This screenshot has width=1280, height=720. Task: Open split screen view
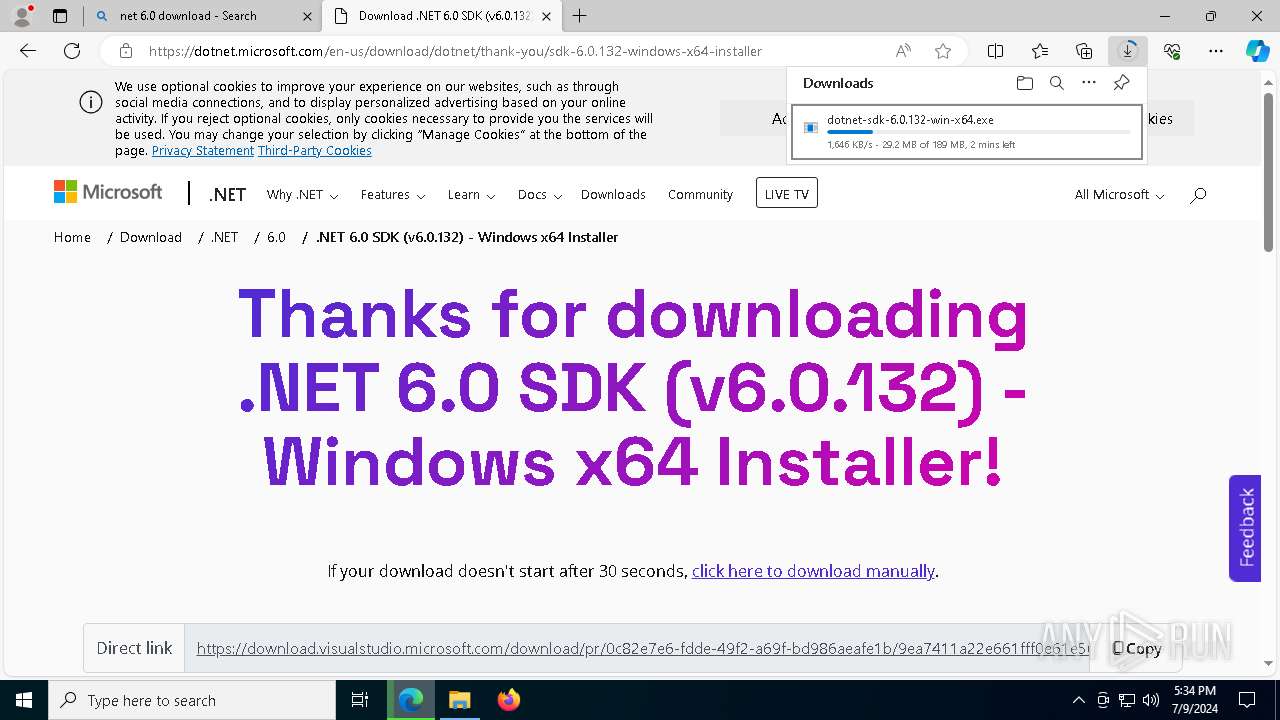pos(996,51)
